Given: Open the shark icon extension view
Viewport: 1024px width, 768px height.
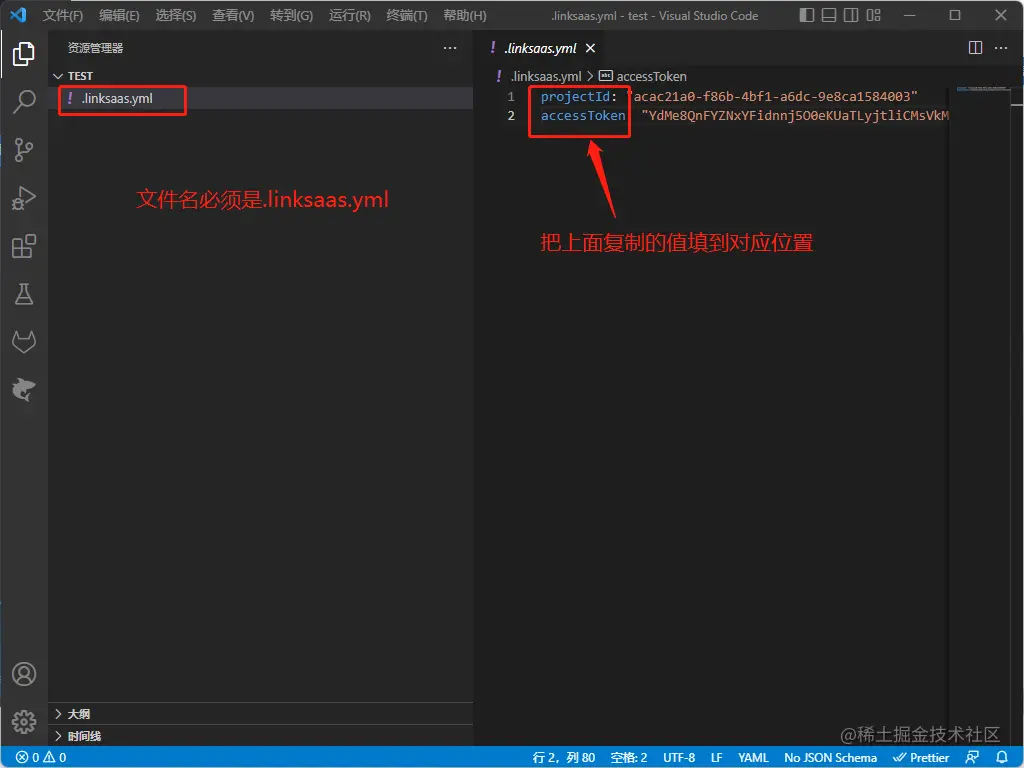Looking at the screenshot, I should [x=24, y=390].
